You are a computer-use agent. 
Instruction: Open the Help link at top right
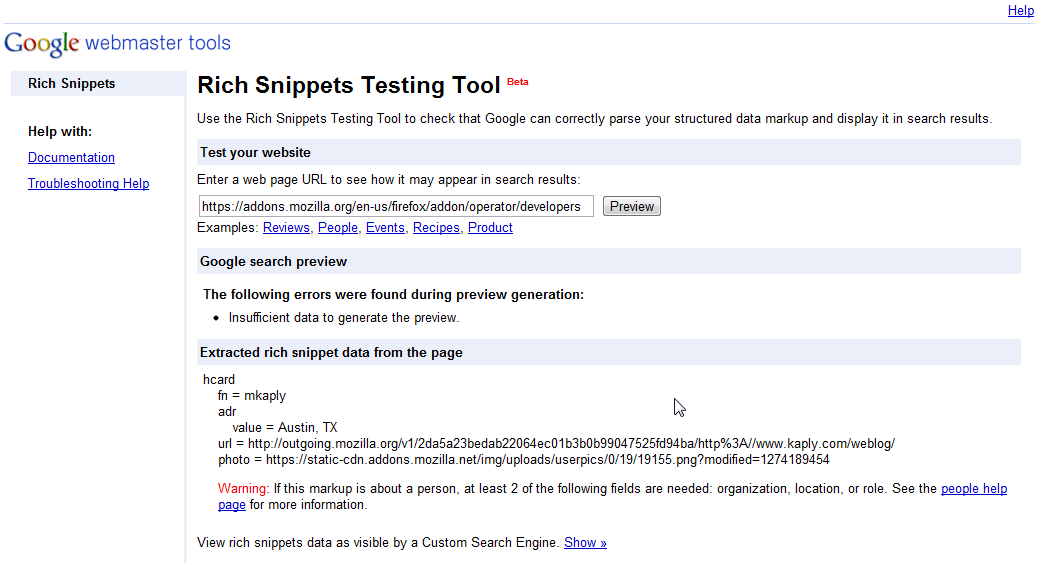pos(1020,10)
